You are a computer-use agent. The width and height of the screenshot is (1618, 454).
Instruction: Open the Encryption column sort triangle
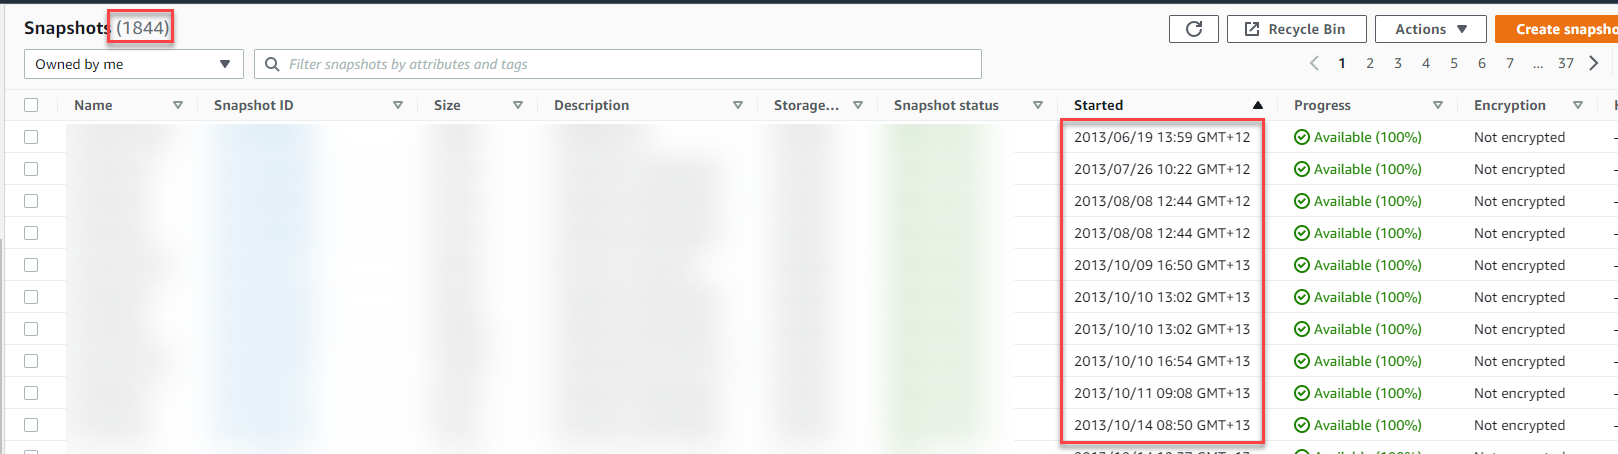tap(1578, 105)
